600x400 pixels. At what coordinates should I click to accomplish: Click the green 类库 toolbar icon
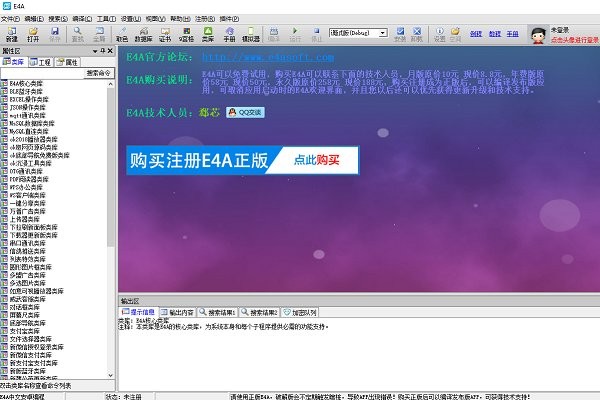tap(208, 34)
